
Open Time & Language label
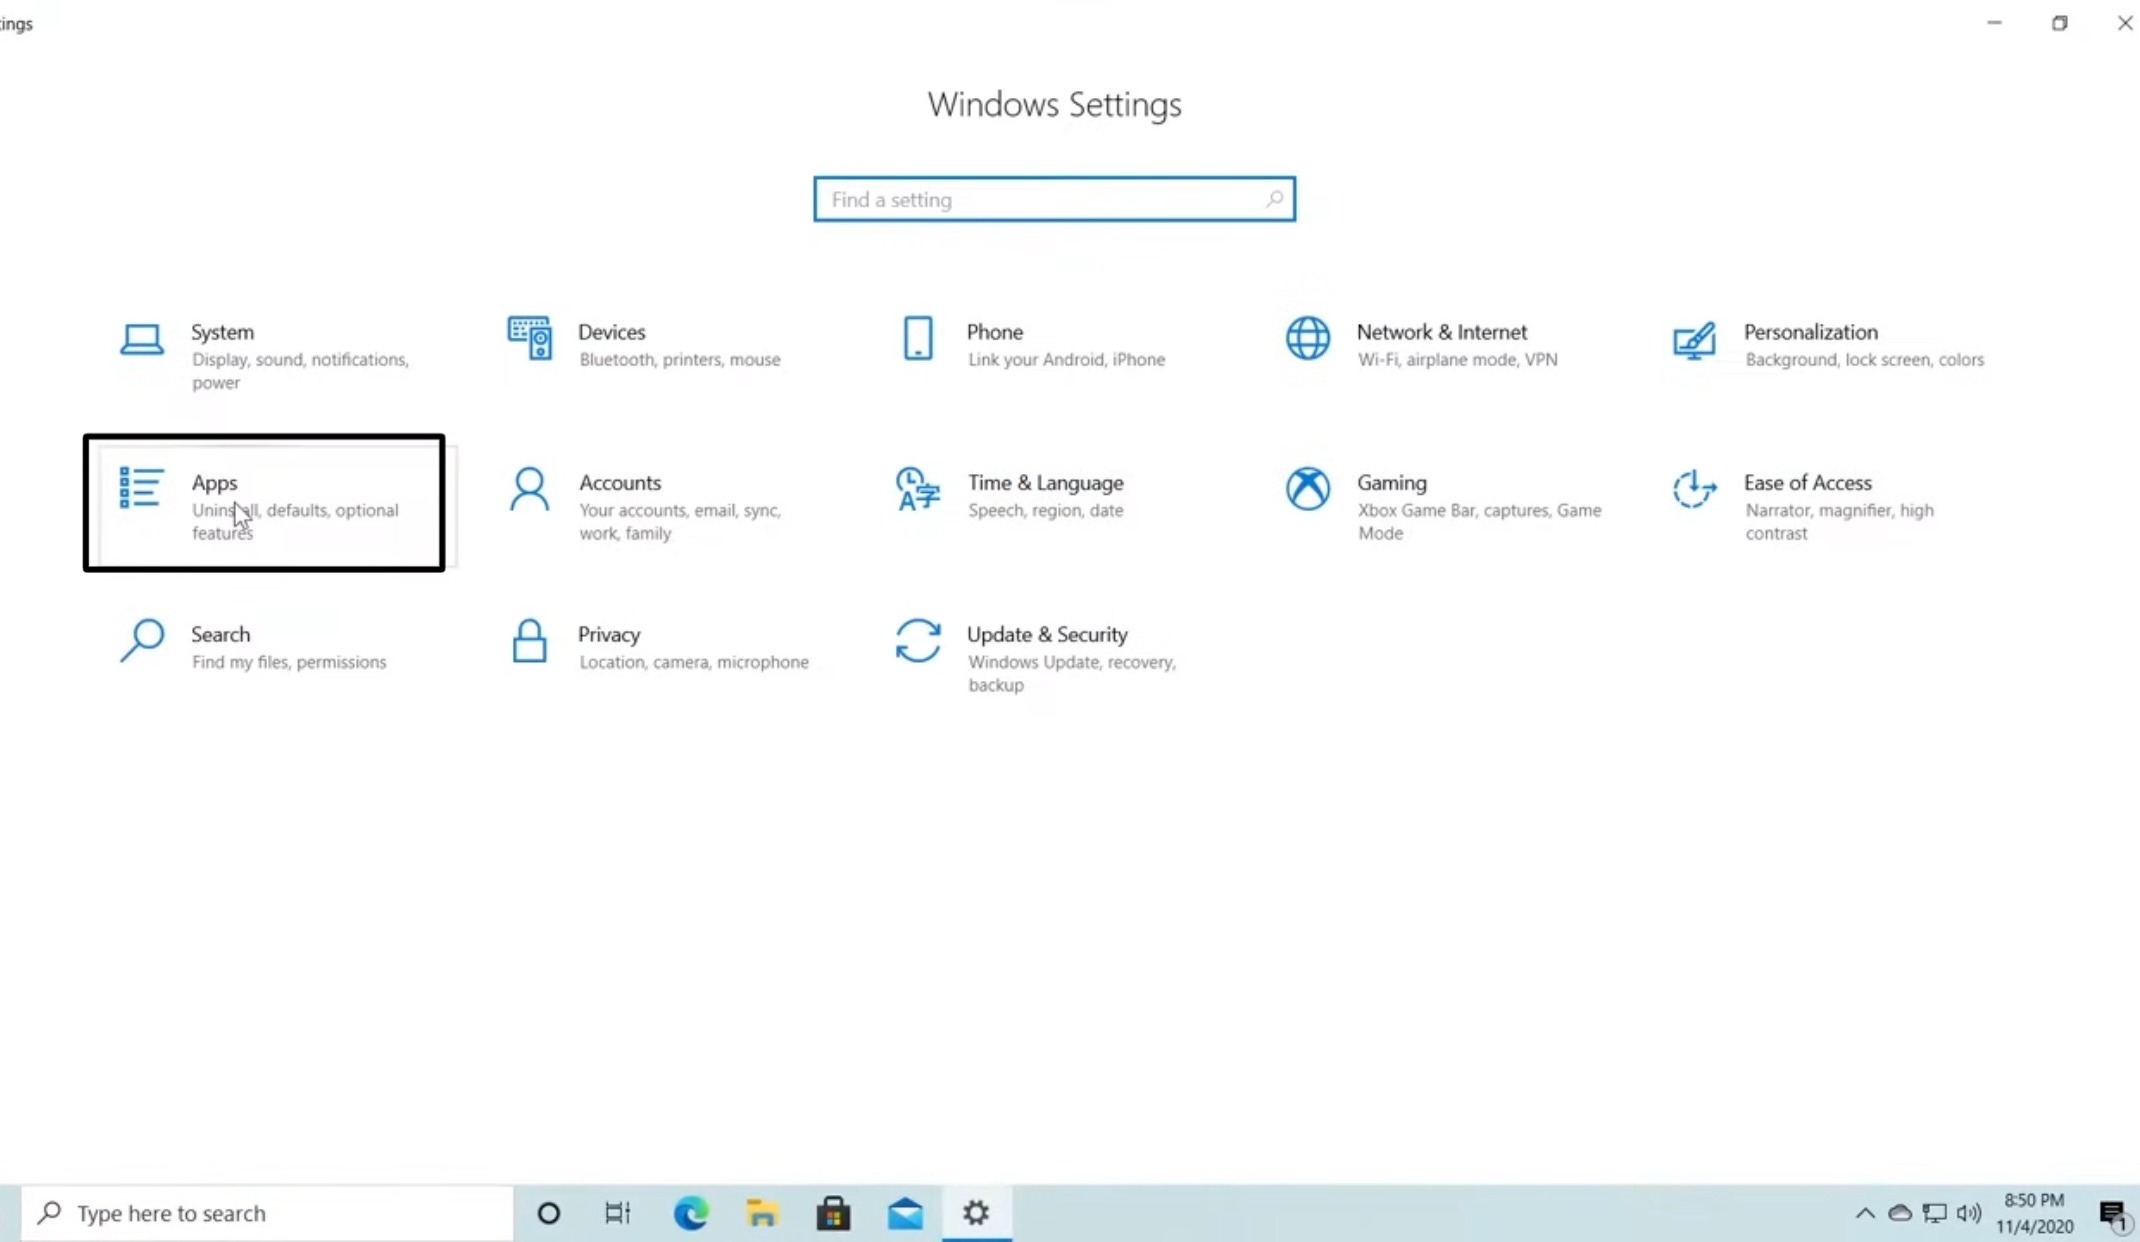click(1045, 483)
